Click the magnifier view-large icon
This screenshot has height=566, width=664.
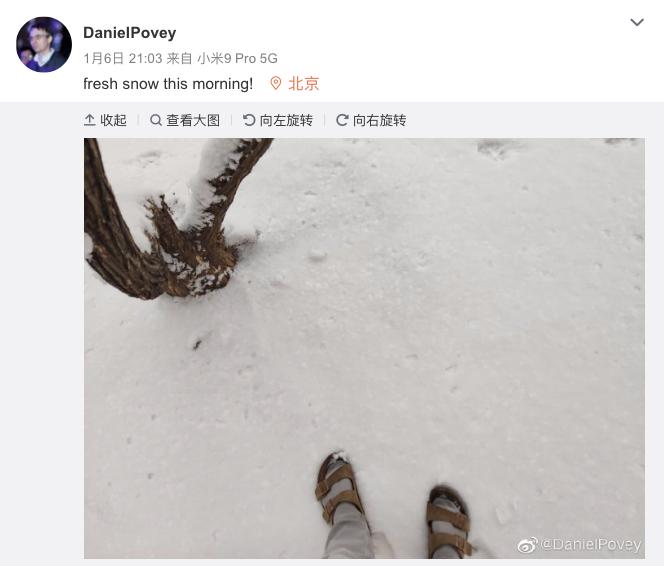tap(156, 120)
